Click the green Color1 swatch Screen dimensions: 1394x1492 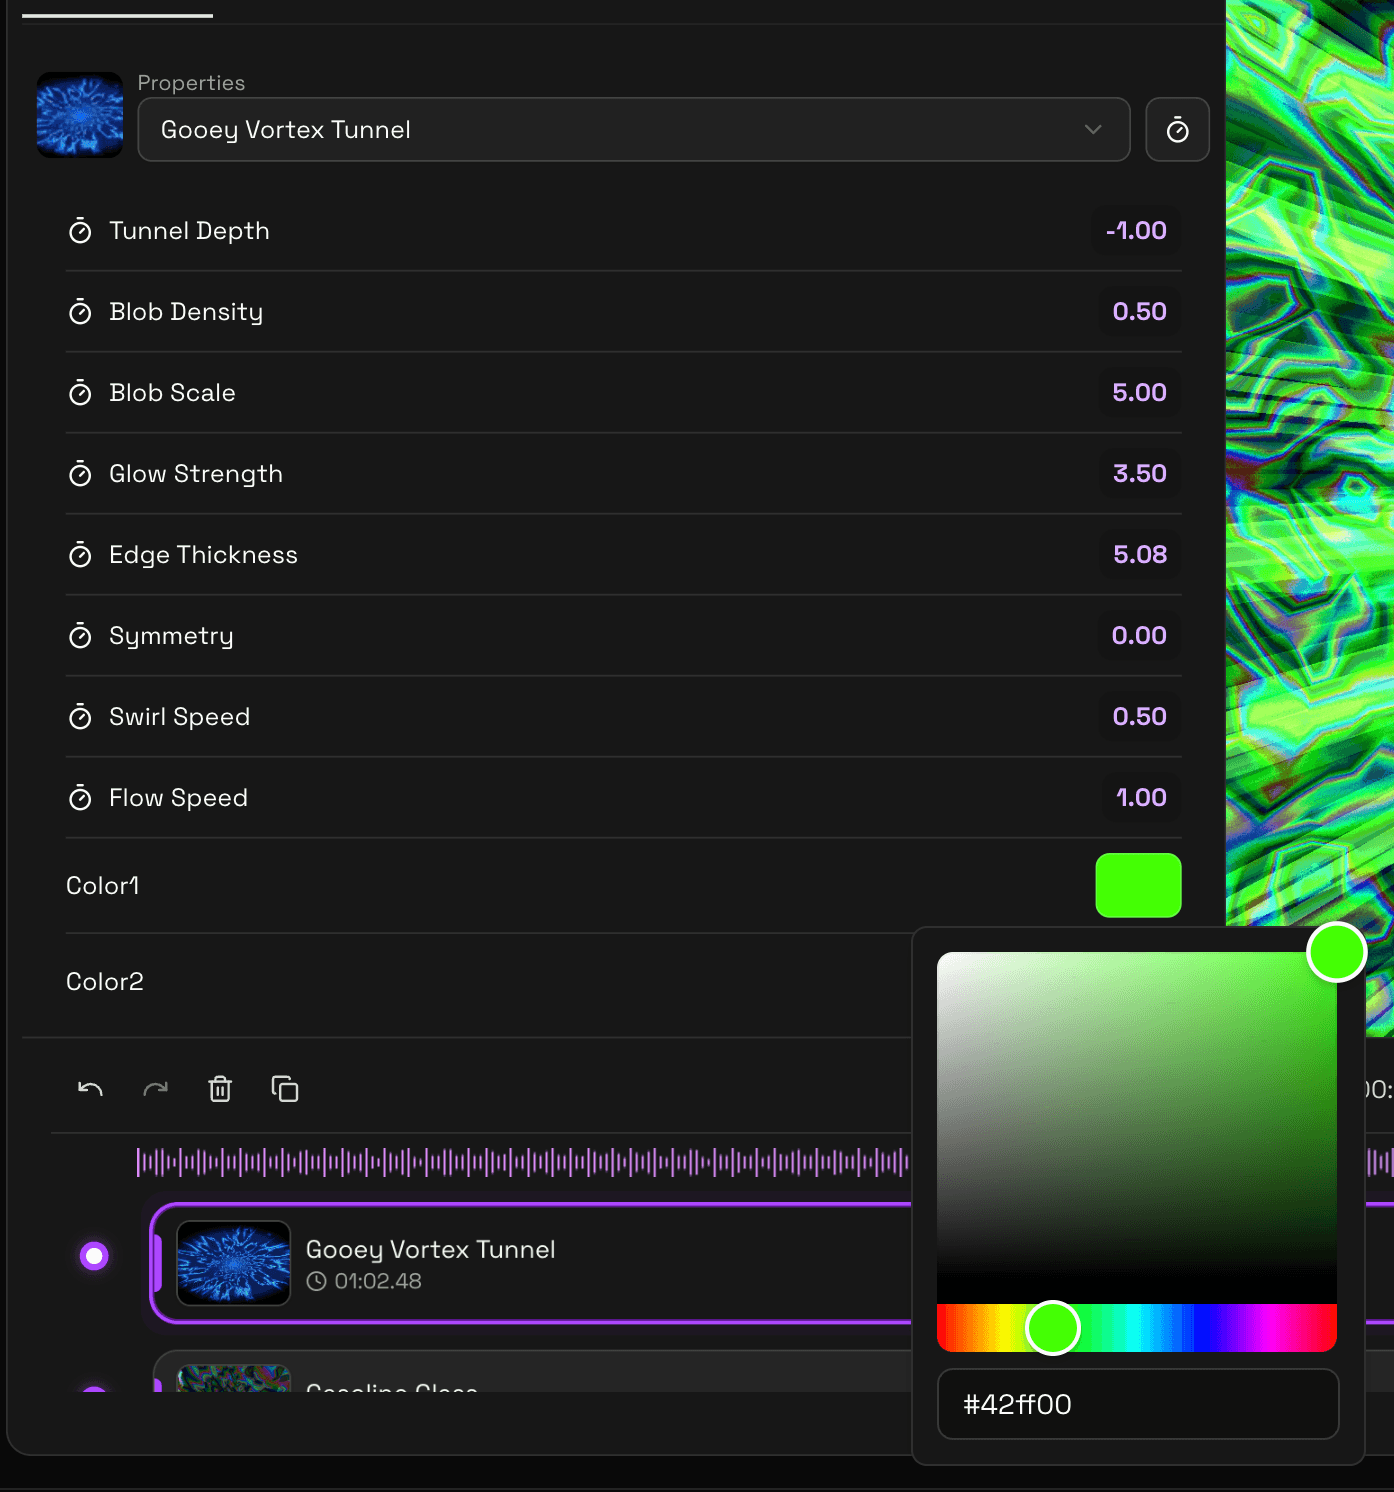[1138, 885]
